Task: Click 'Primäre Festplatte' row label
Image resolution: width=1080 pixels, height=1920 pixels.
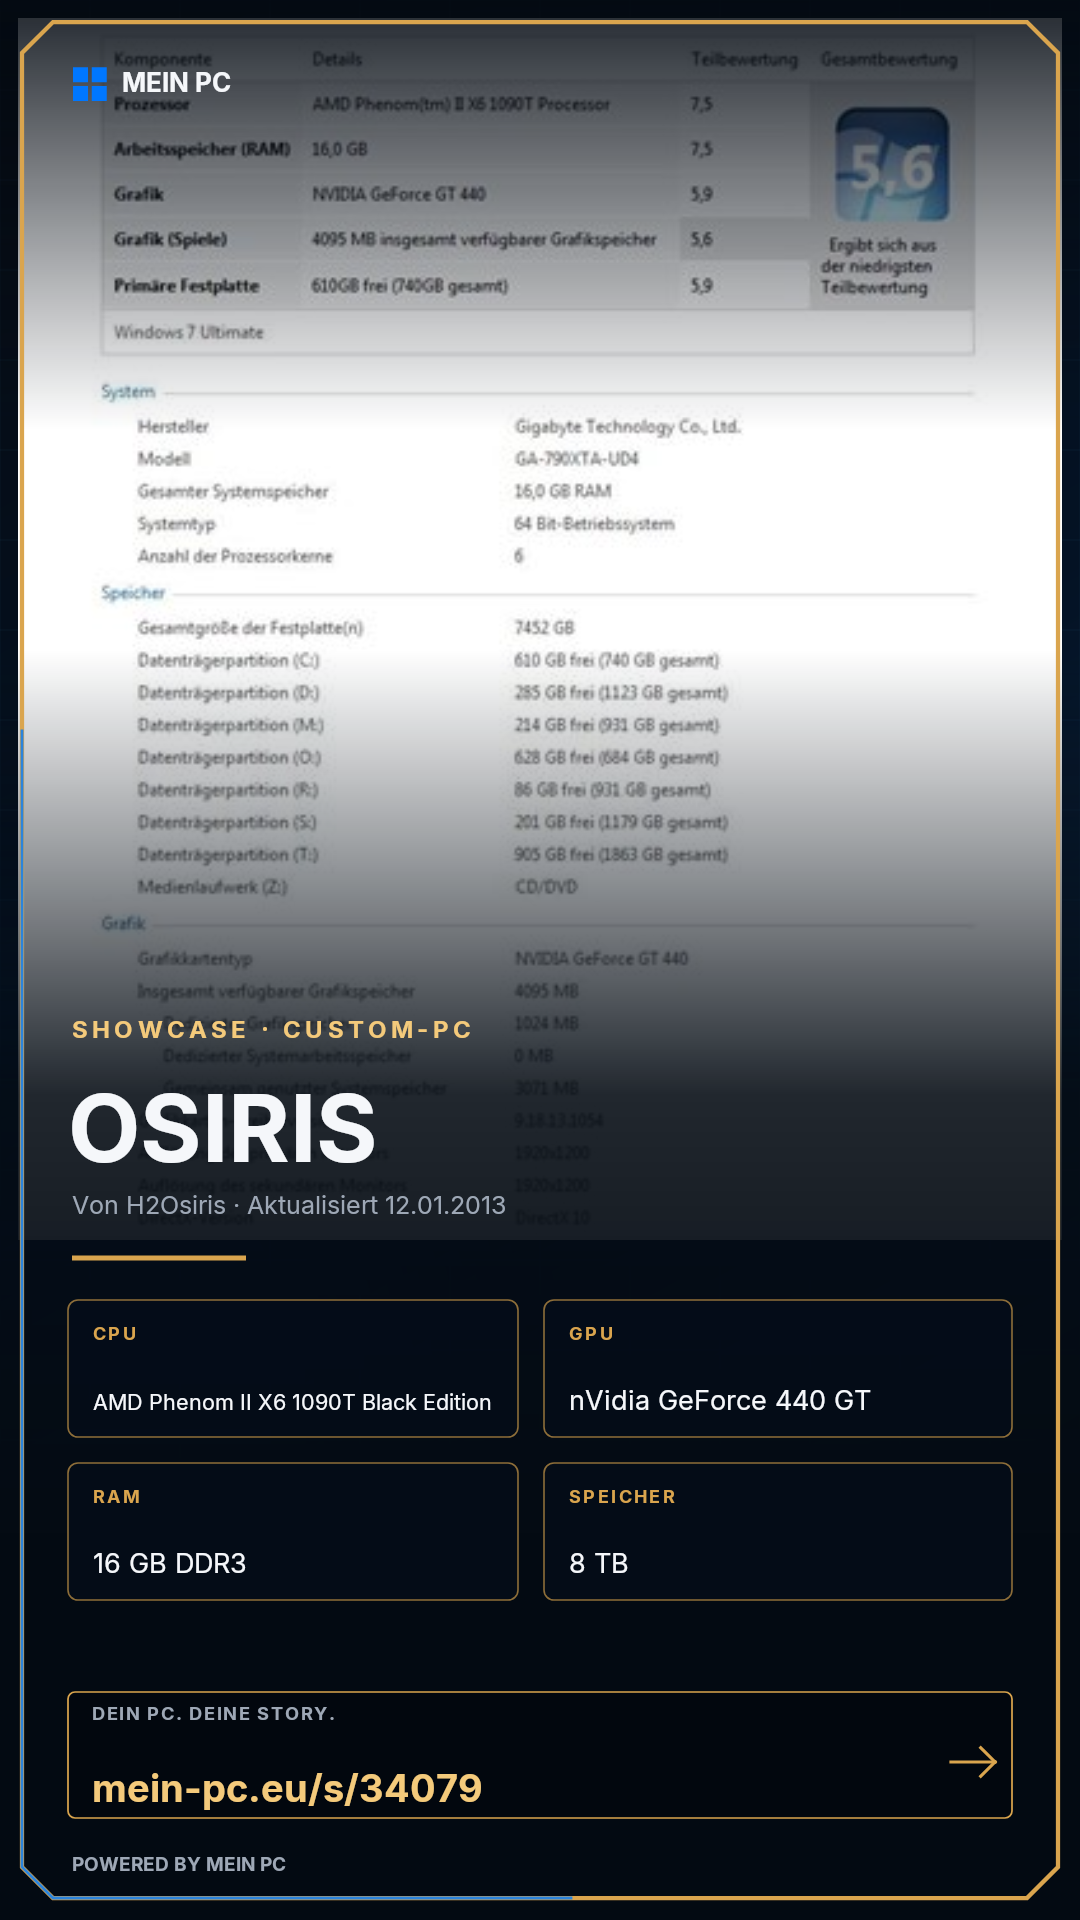Action: (186, 286)
